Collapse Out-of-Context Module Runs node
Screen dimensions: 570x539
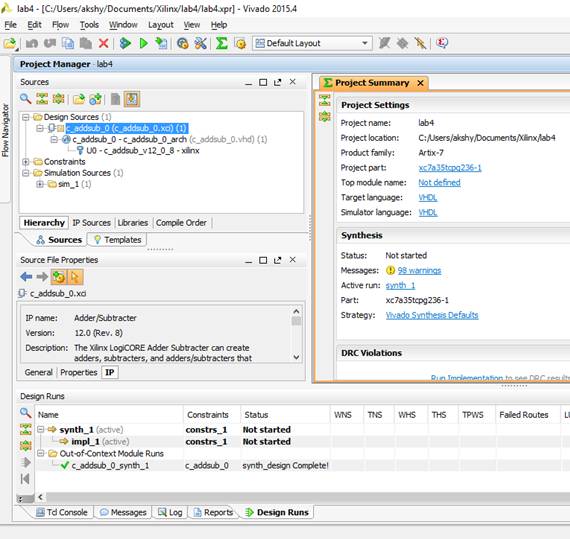pos(41,454)
